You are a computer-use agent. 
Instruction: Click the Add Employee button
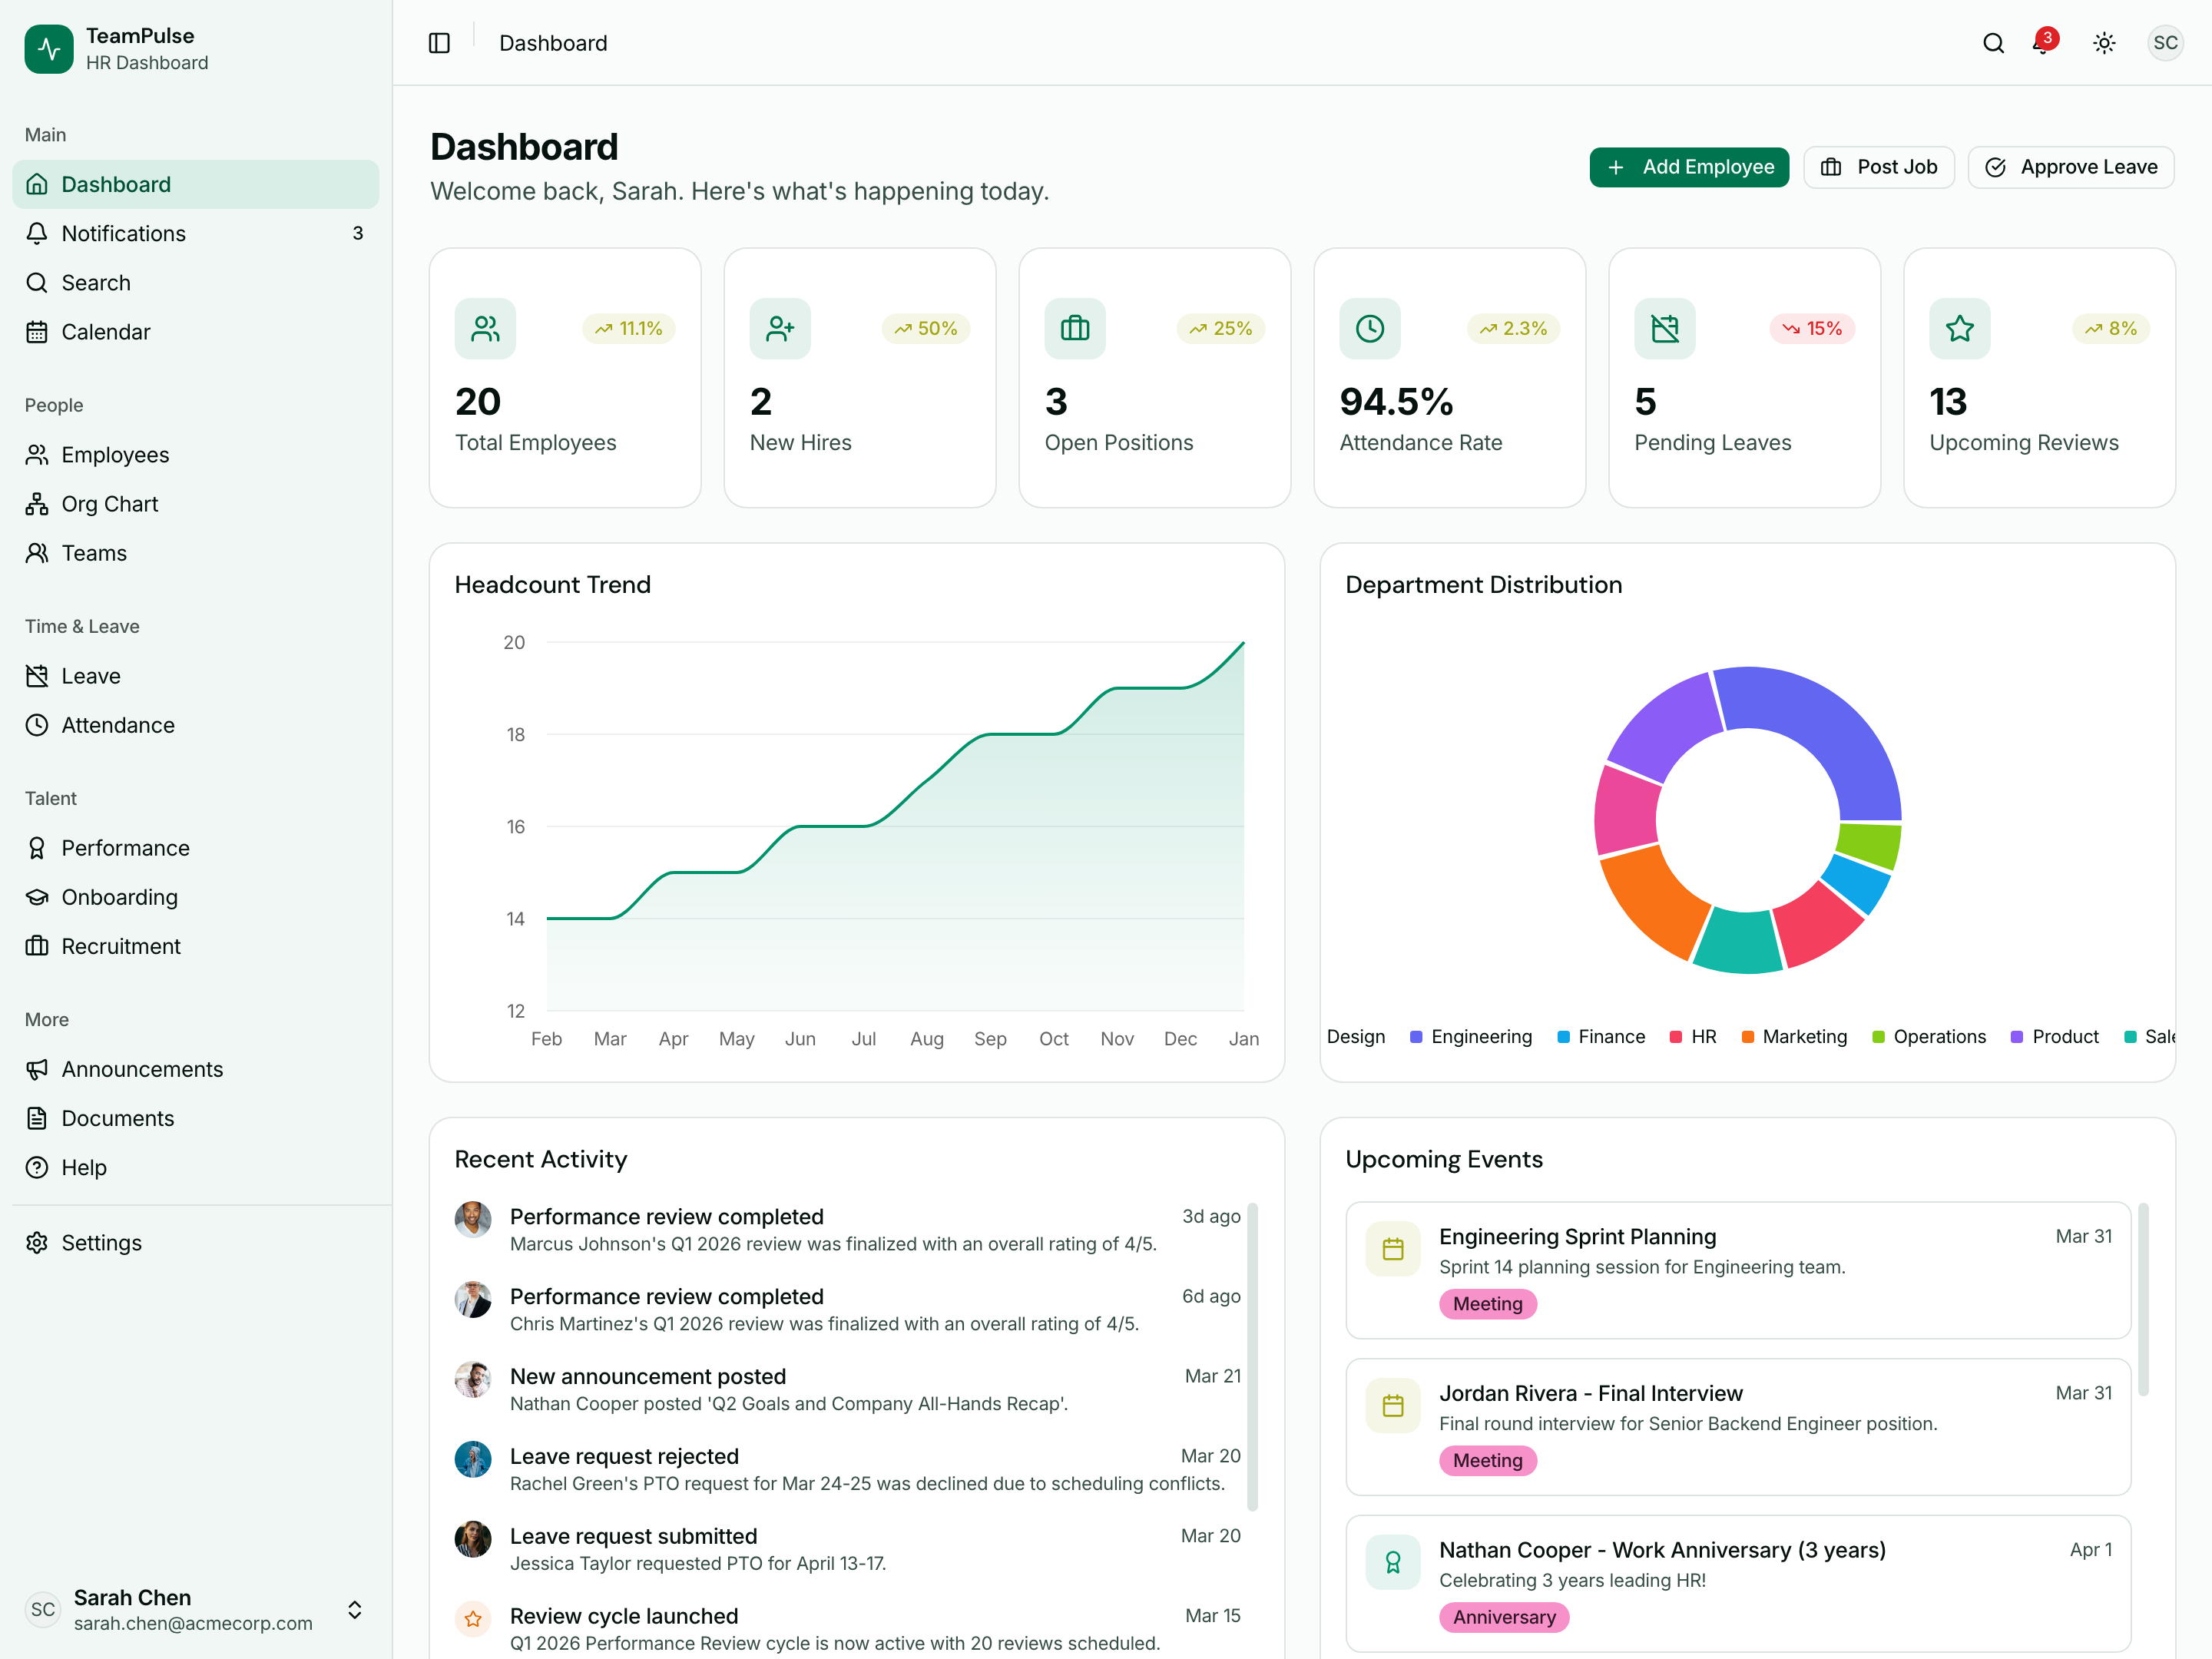point(1689,167)
